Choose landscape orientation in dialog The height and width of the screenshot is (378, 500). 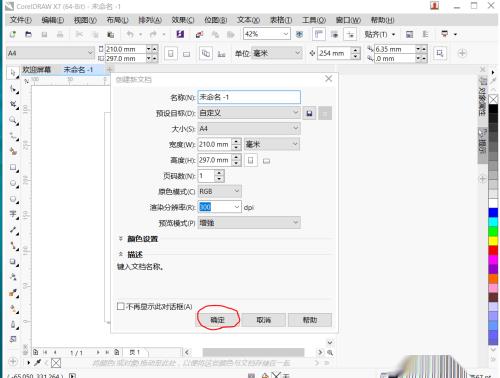266,161
